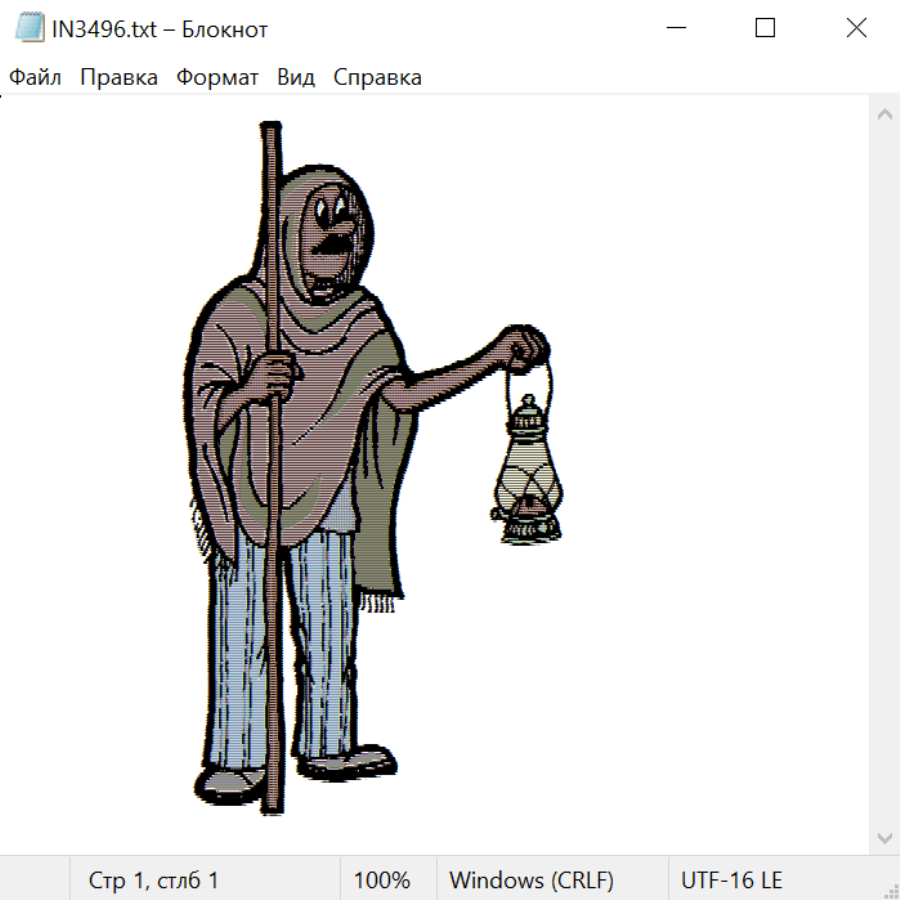This screenshot has width=900, height=900.
Task: Minimize the Блокнот window
Action: click(675, 29)
